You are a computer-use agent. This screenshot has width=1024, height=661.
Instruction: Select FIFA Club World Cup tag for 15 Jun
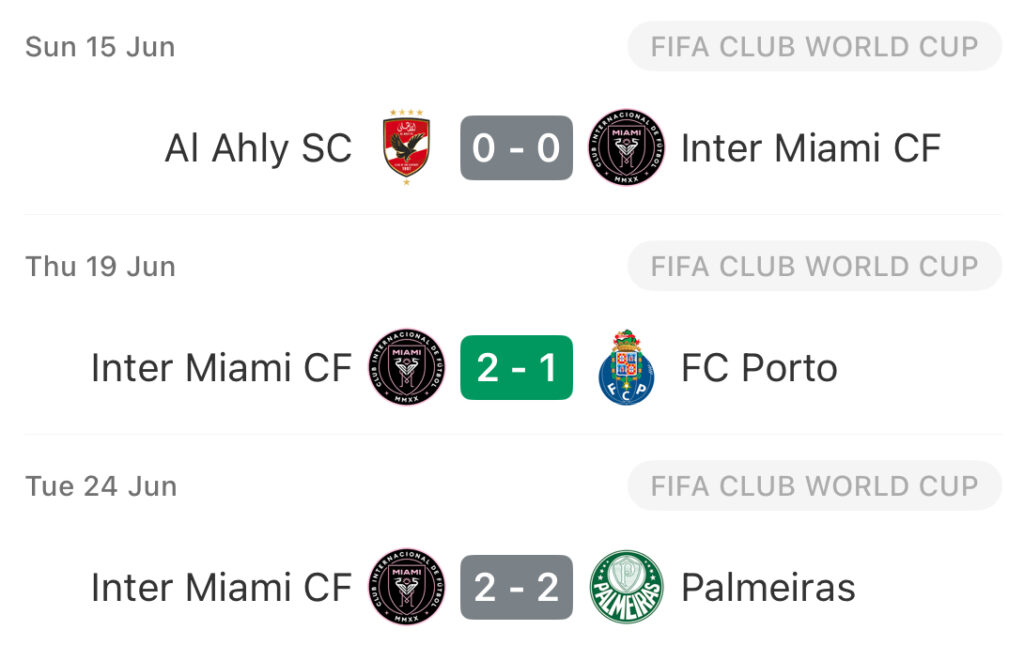coord(814,46)
